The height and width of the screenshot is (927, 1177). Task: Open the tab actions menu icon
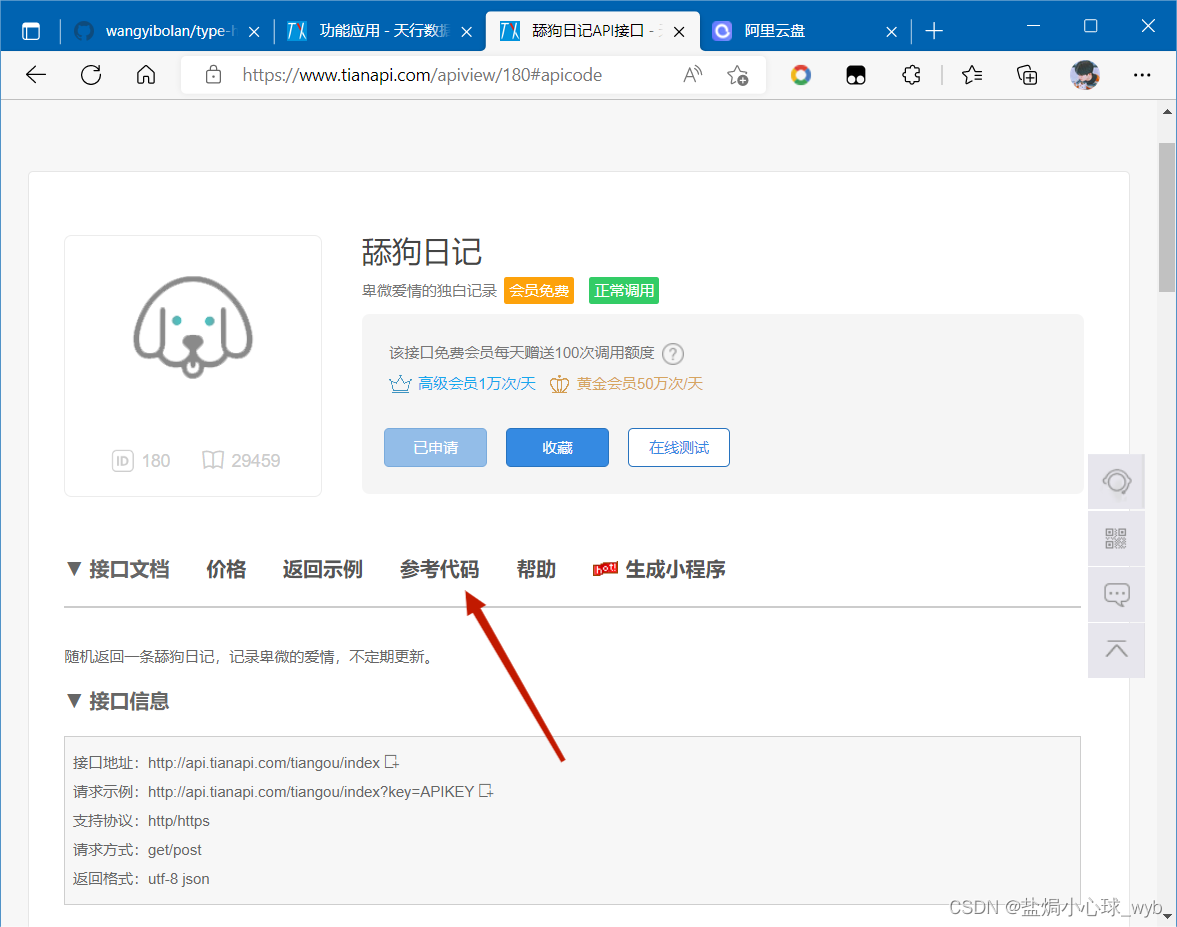click(x=31, y=31)
